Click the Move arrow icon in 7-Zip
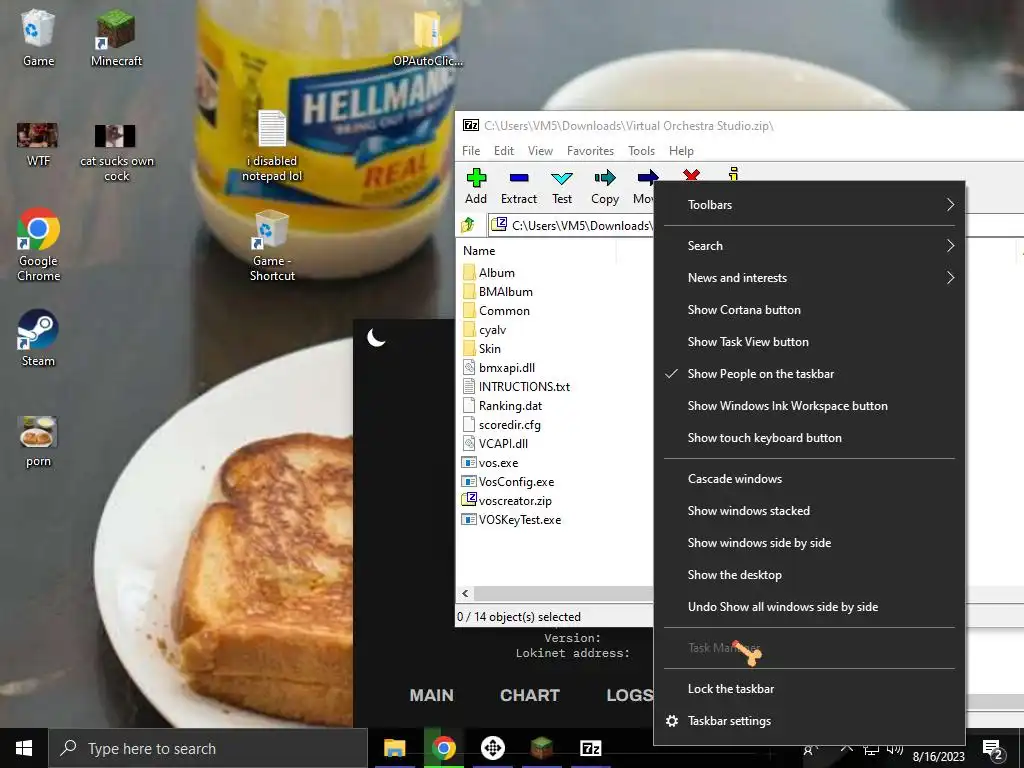Viewport: 1024px width, 768px height. (647, 177)
